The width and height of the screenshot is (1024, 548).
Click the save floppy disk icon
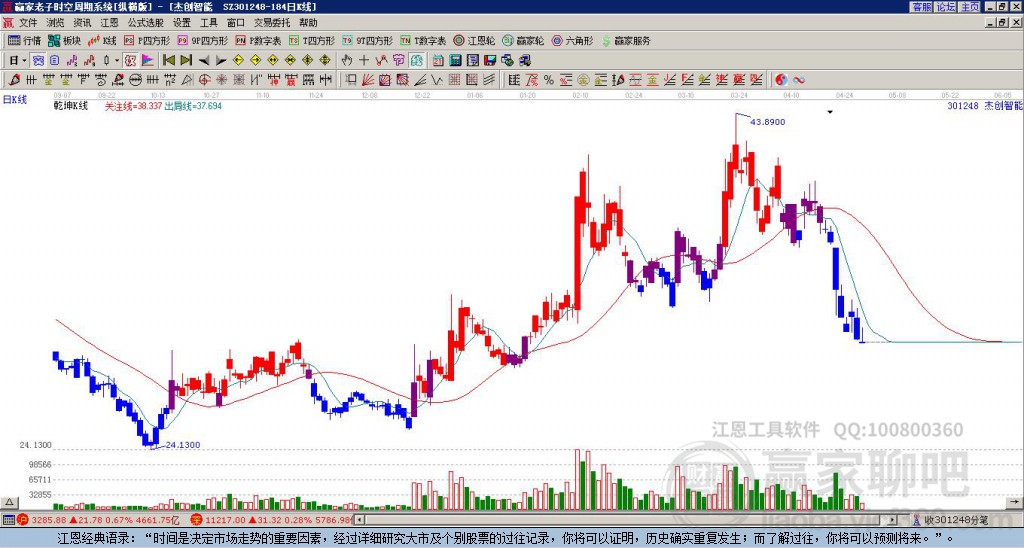coord(490,61)
